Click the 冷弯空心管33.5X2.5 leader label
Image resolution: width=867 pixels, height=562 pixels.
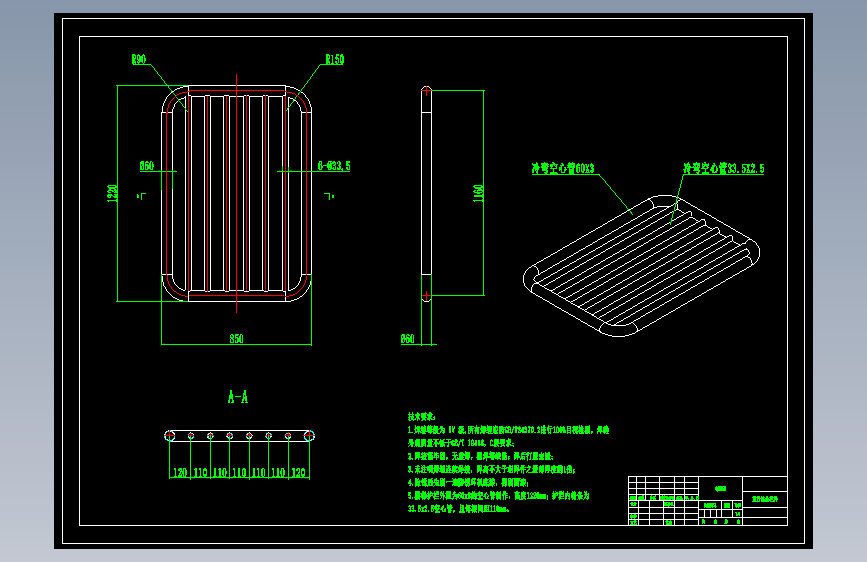click(724, 168)
